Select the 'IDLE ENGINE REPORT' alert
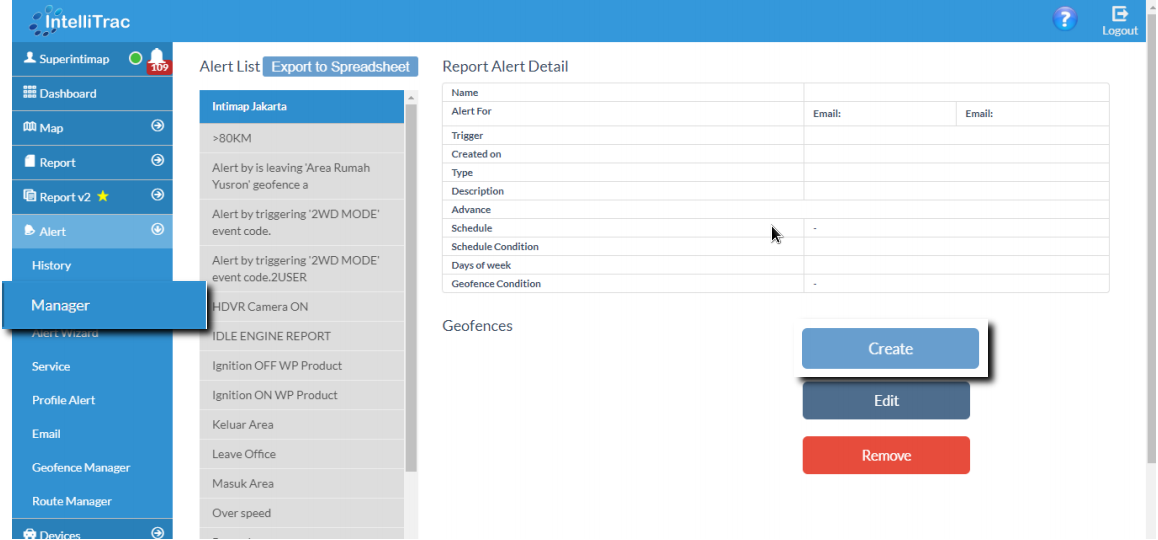Screen dimensions: 1158x540 click(271, 336)
